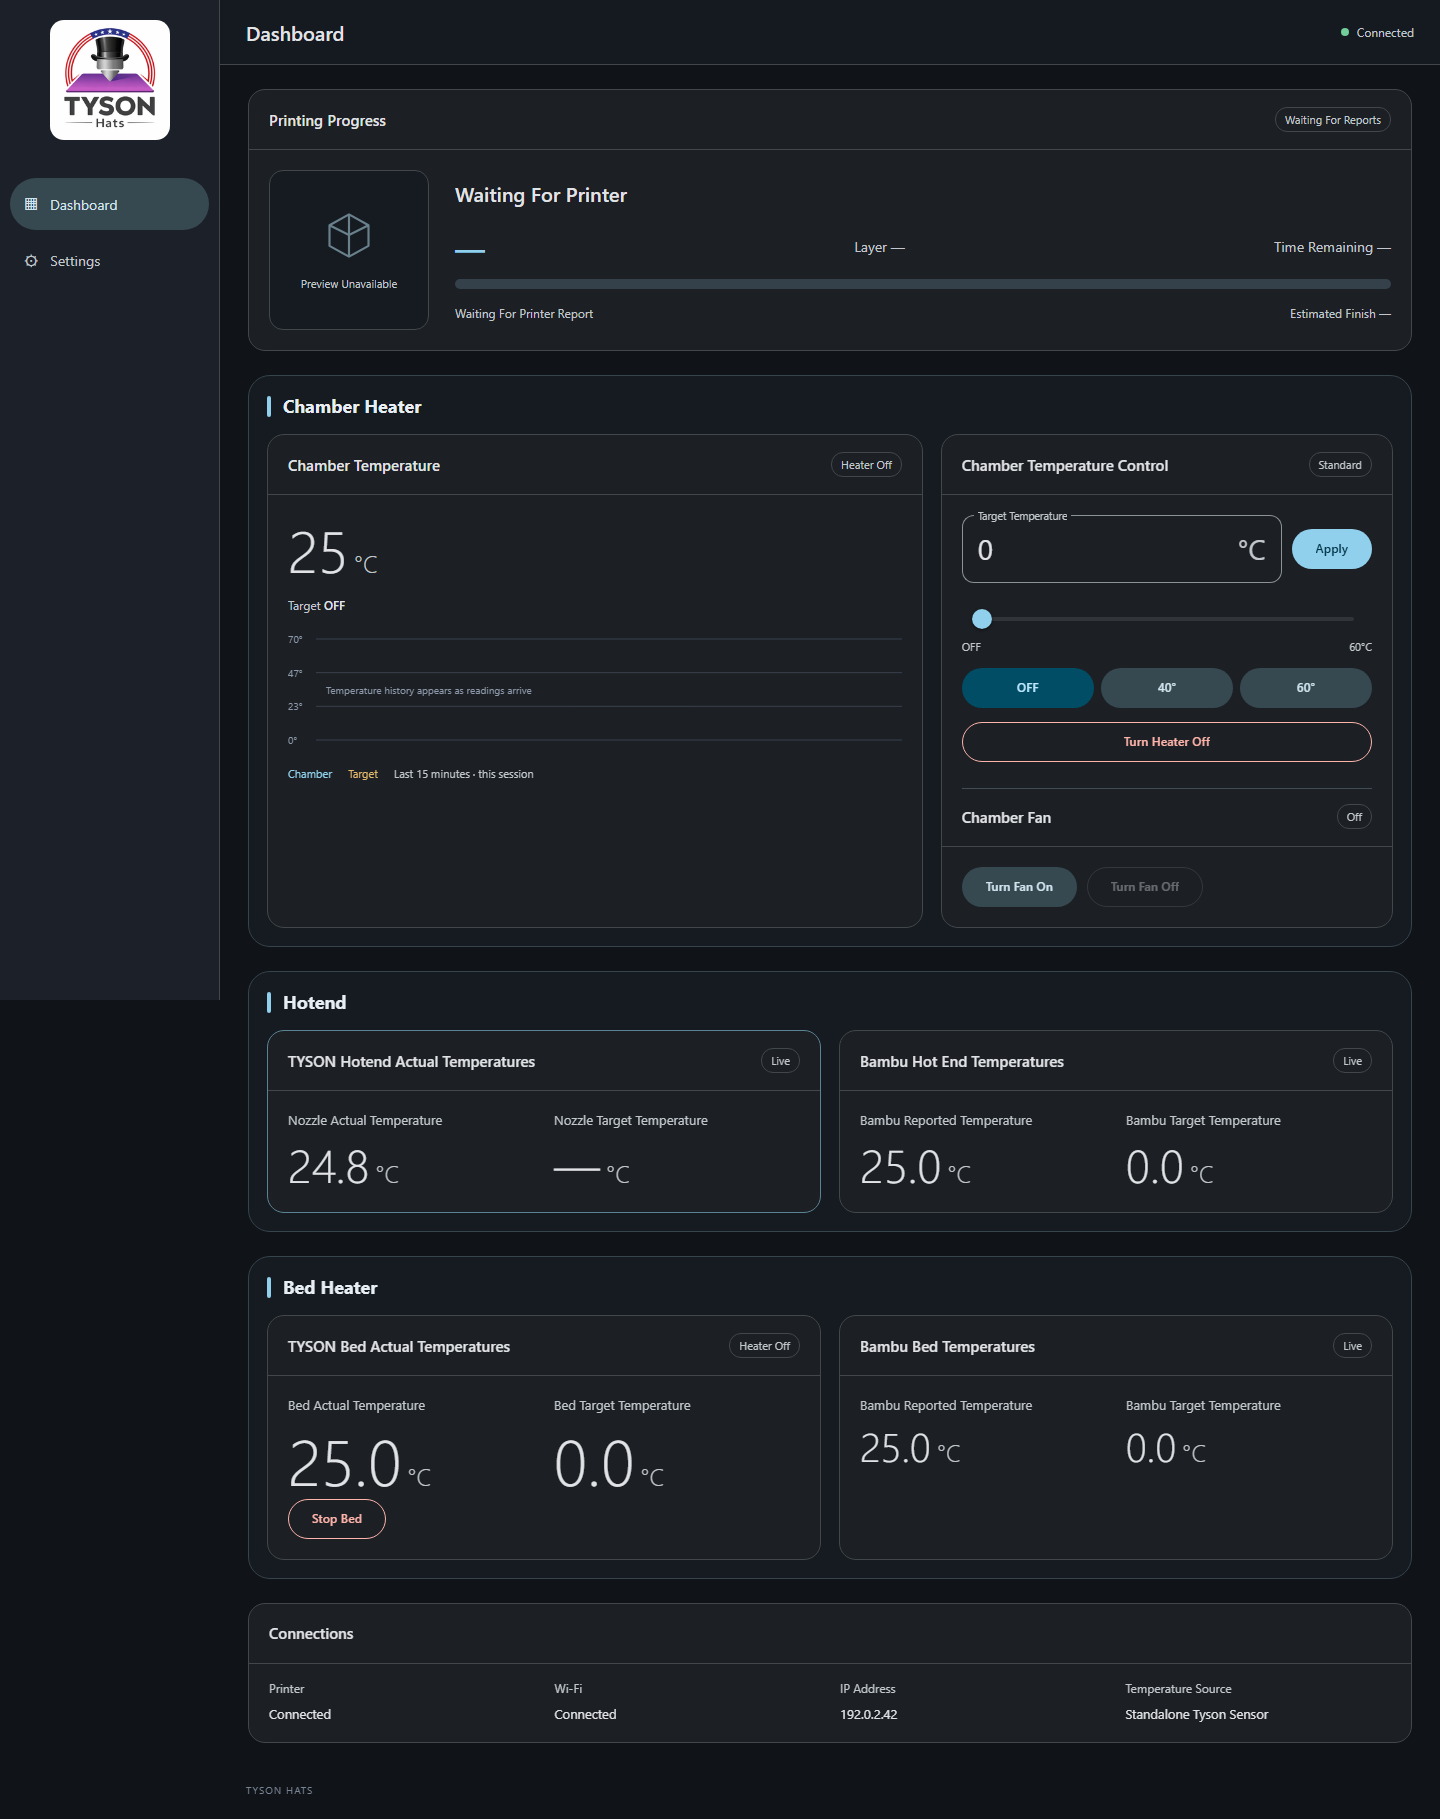Open the Dashboard menu item
This screenshot has width=1440, height=1819.
coord(109,204)
